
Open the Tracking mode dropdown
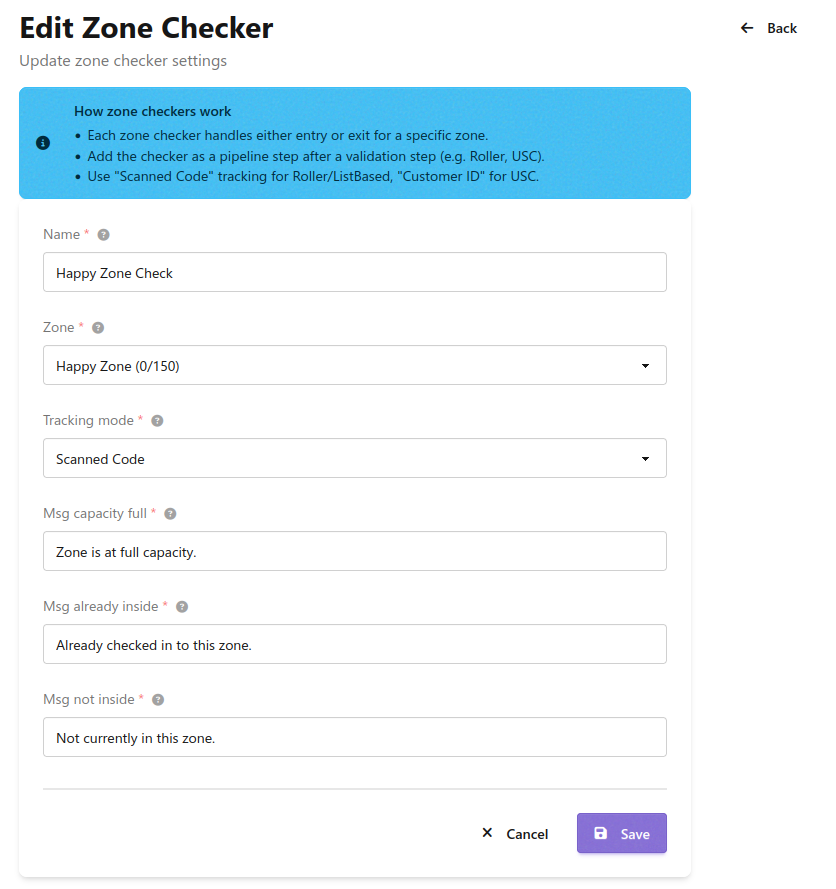tap(354, 458)
